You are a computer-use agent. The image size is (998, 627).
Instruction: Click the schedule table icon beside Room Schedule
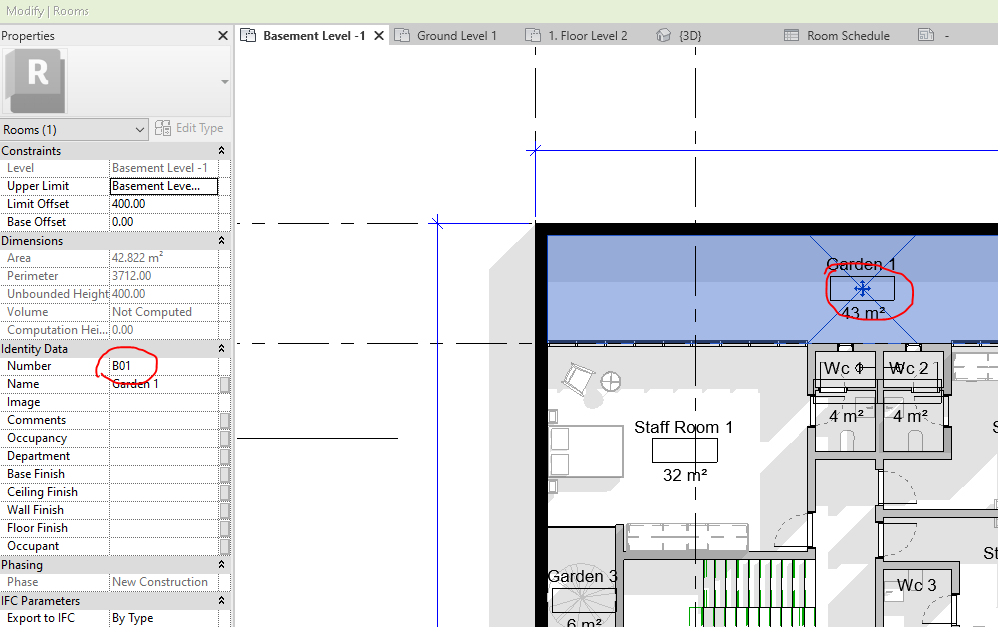[789, 34]
